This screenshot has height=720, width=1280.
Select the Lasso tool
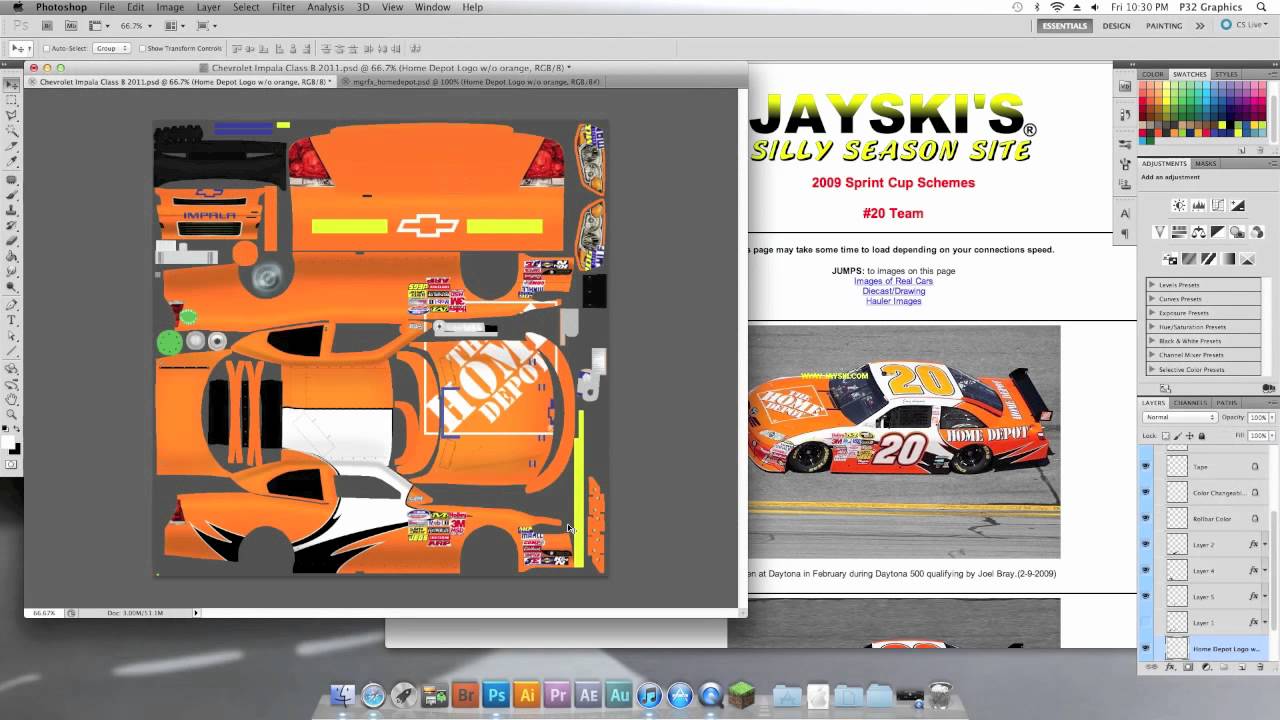coord(11,116)
